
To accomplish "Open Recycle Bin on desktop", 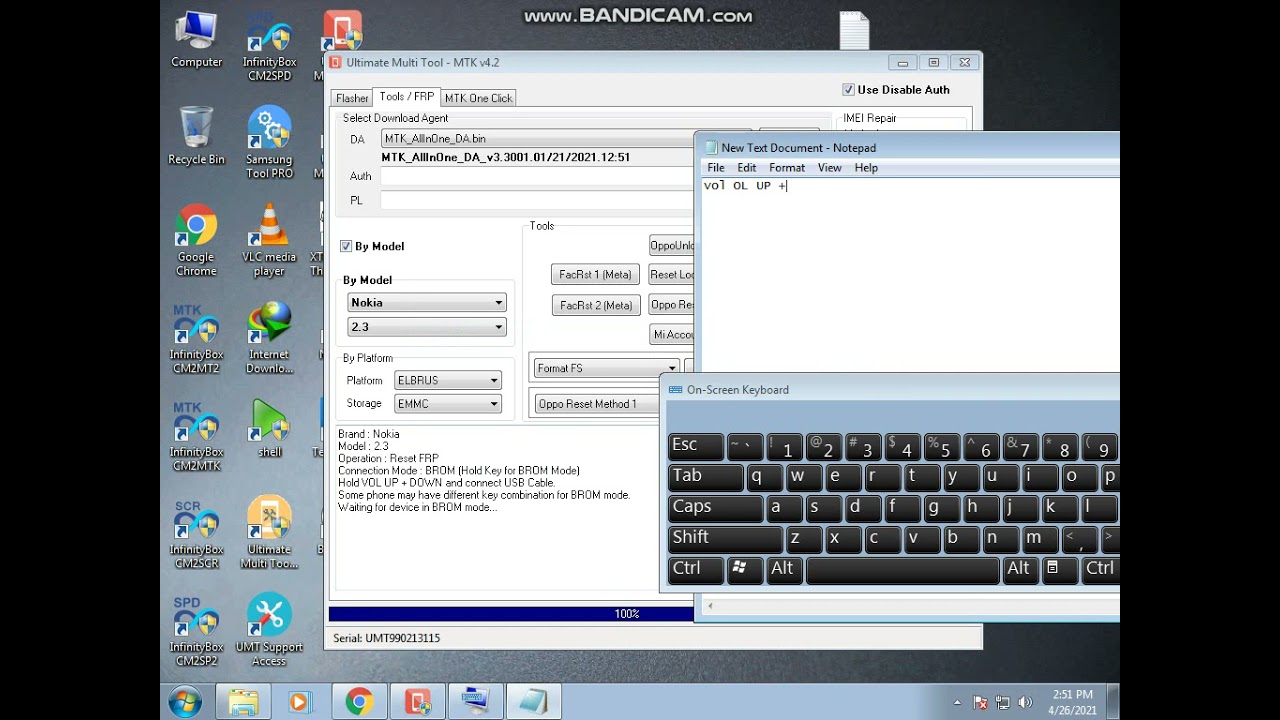I will click(196, 137).
